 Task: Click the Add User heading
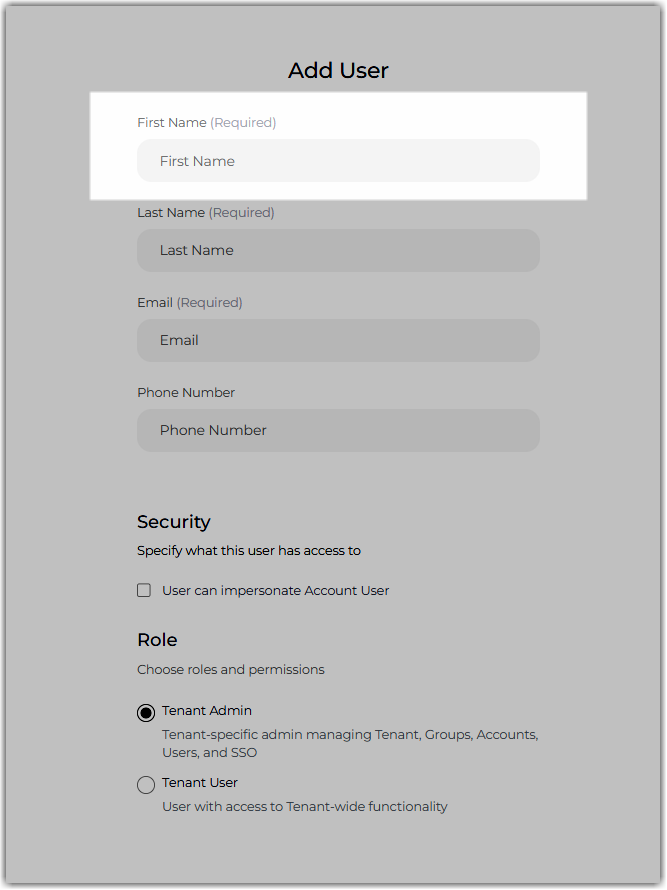[x=338, y=70]
